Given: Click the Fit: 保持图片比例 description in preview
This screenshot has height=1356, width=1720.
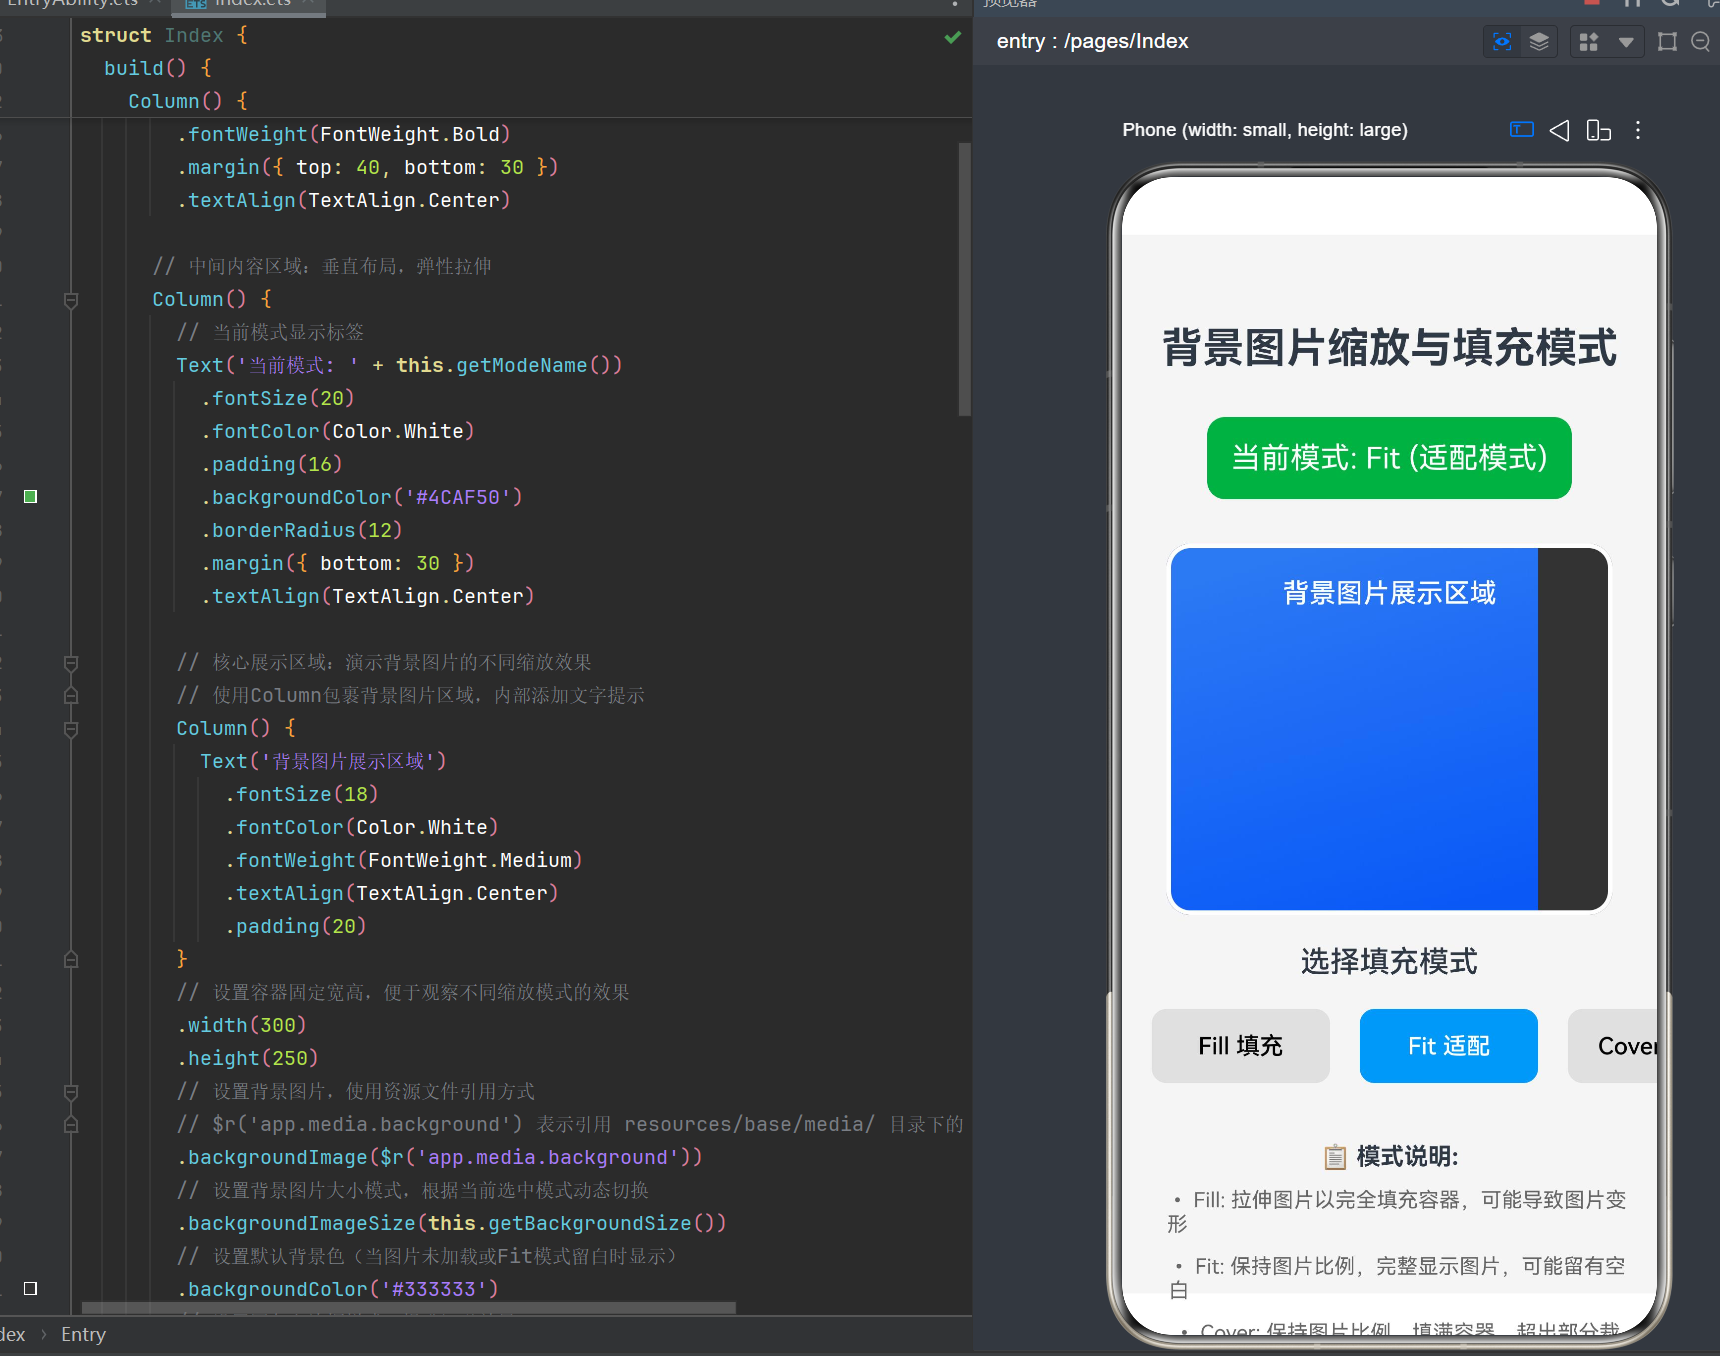Looking at the screenshot, I should pyautogui.click(x=1397, y=1278).
